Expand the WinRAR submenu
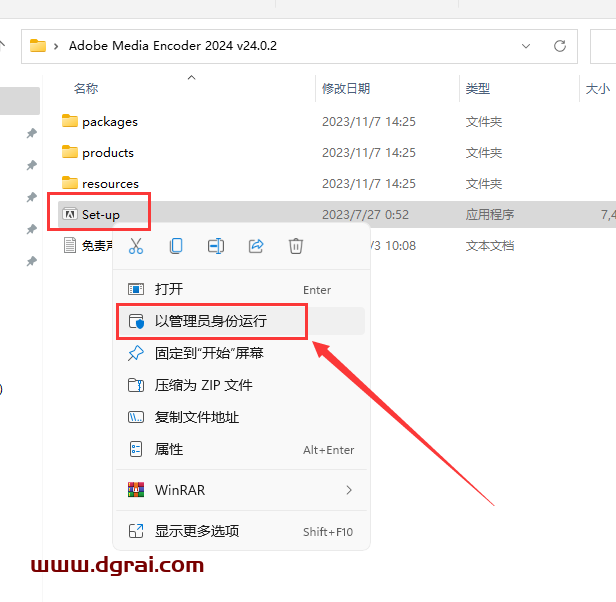The width and height of the screenshot is (616, 602). coord(241,490)
